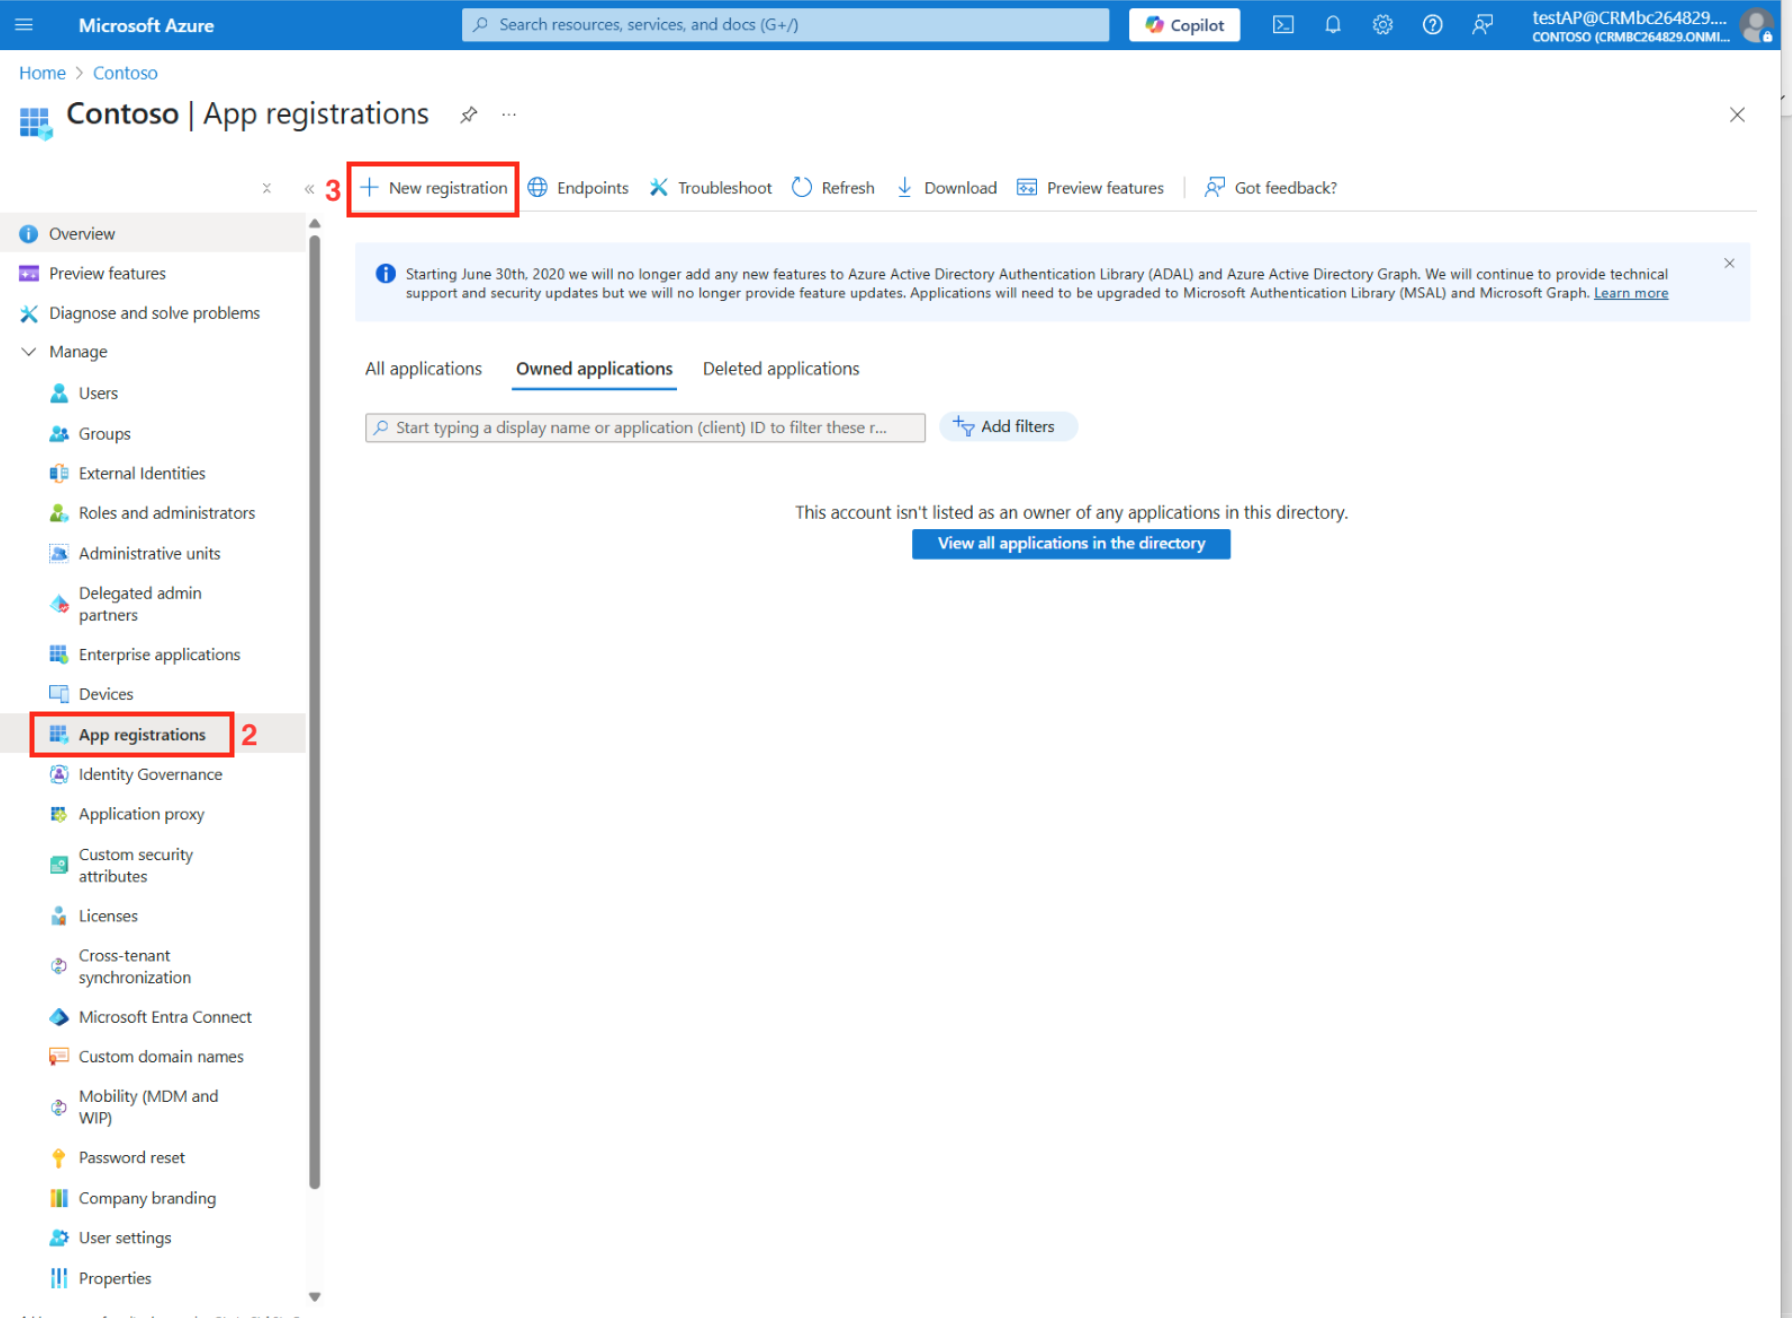Open Cloud Shell icon in top bar
This screenshot has width=1792, height=1318.
click(1283, 25)
